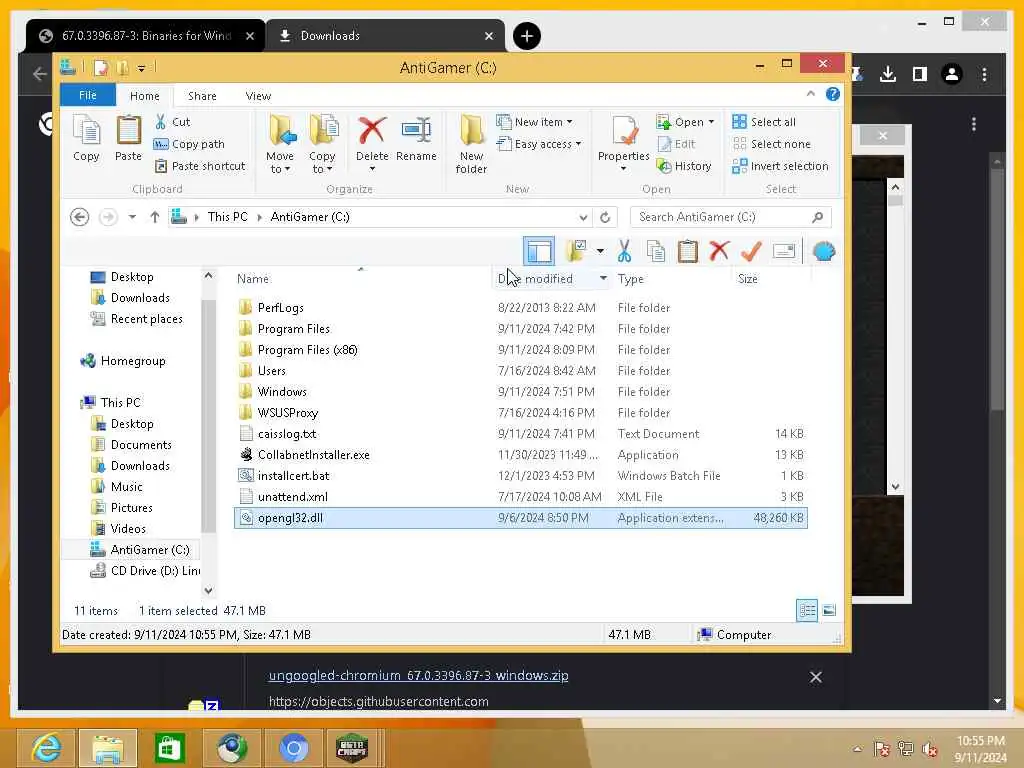Click the blue shell globe icon in toolbar
1024x768 pixels.
[824, 251]
